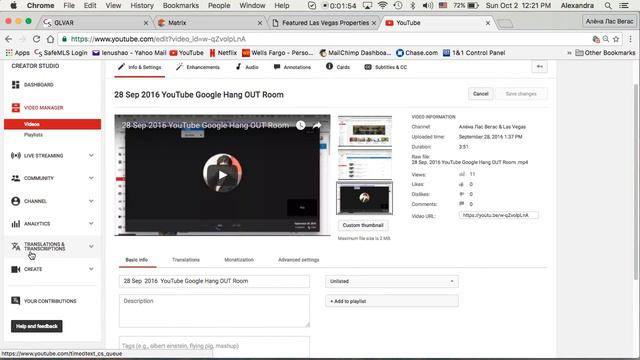Open the Bookmarks menu in Chrome
640x360 pixels.
tap(181, 5)
